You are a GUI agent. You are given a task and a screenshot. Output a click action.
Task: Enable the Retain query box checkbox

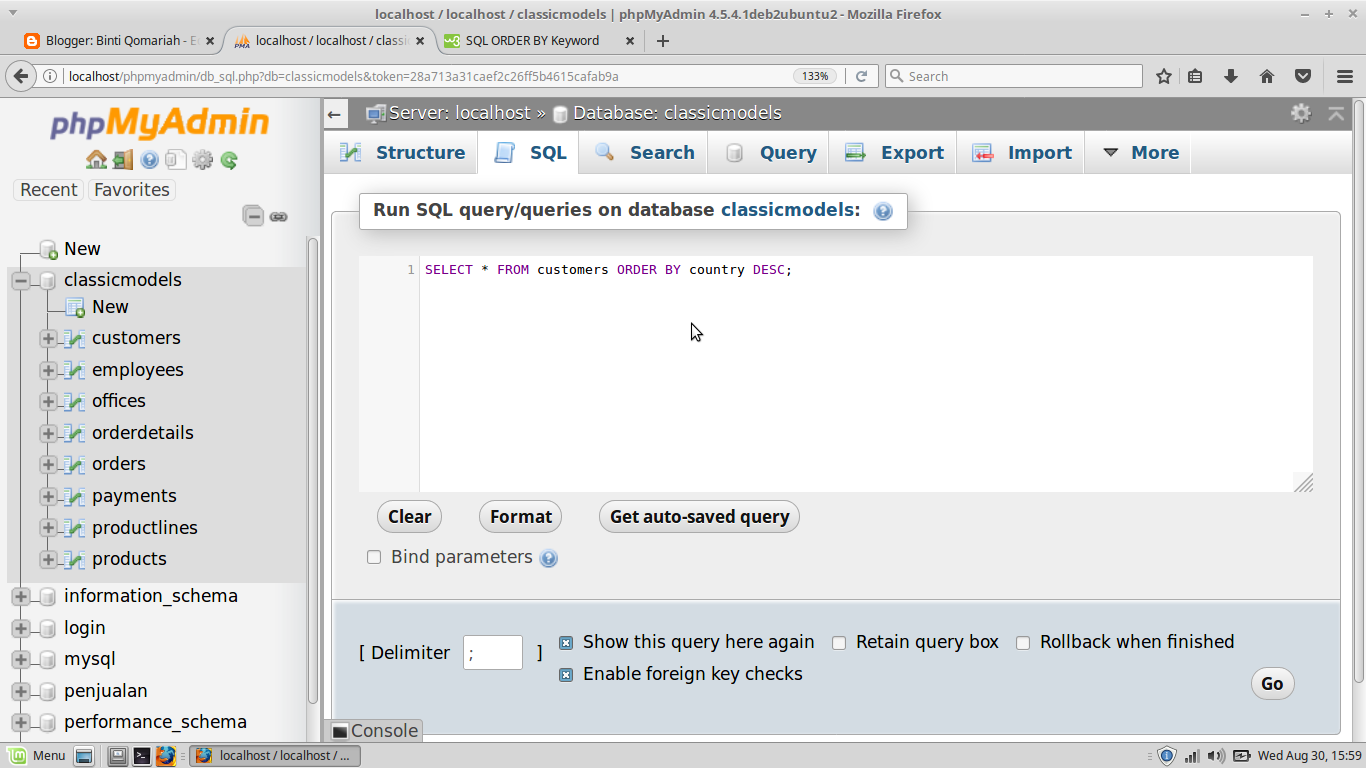pyautogui.click(x=839, y=642)
